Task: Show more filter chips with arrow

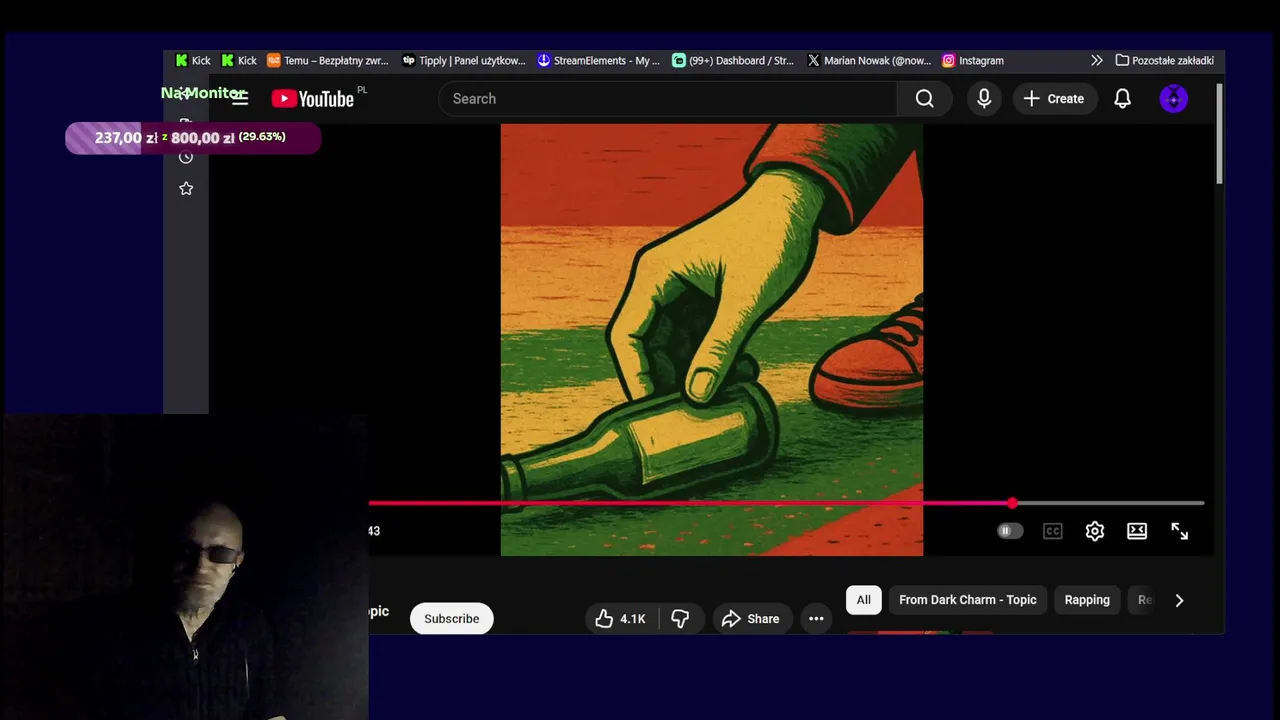Action: click(x=1179, y=600)
